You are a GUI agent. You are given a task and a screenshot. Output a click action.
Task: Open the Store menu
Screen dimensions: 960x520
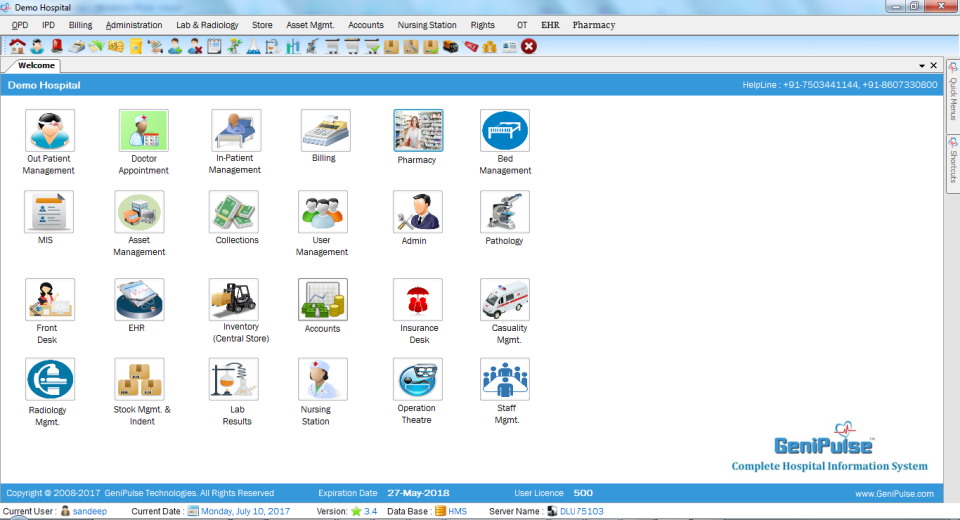262,25
